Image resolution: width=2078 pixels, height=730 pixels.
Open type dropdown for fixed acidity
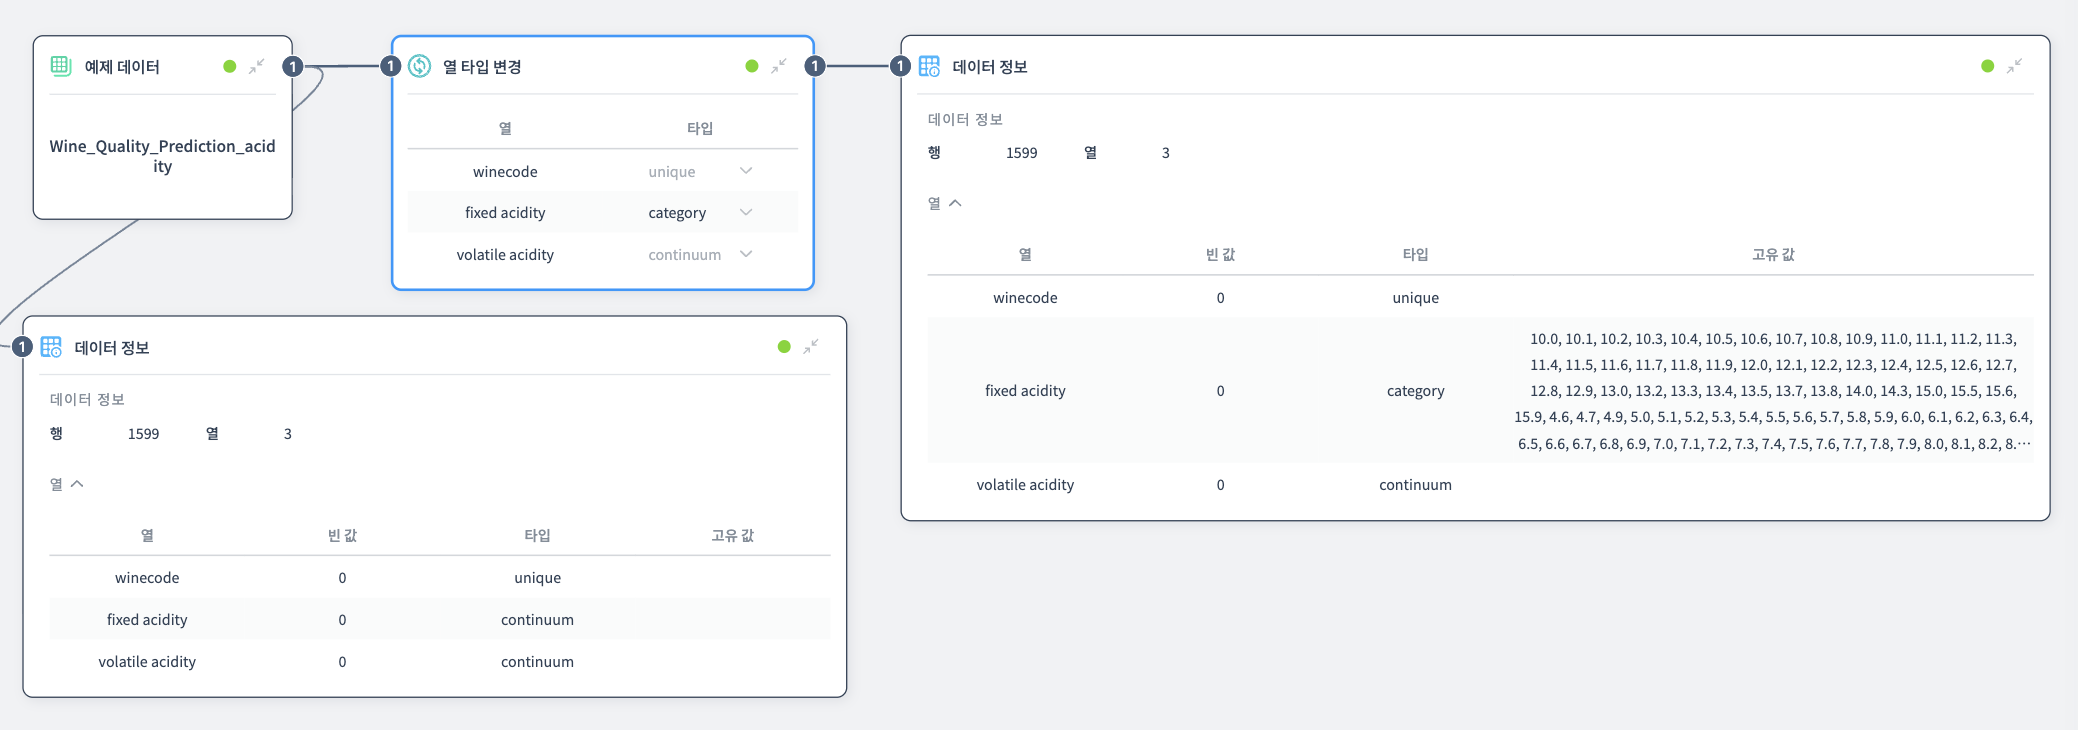(x=745, y=212)
